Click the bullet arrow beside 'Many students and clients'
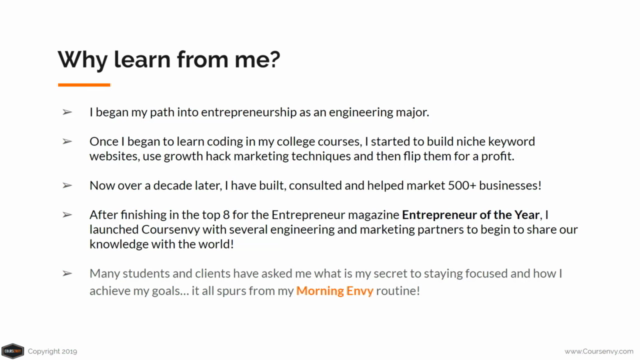 tap(67, 273)
